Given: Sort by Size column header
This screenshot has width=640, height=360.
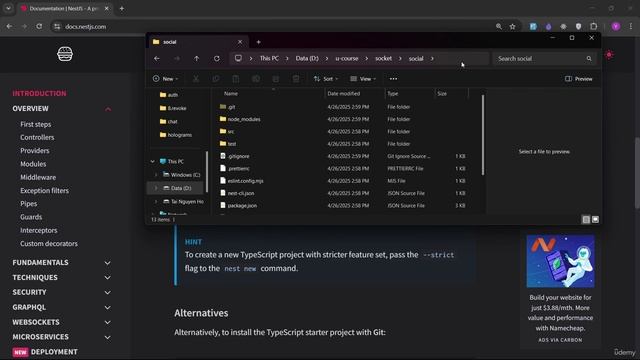Looking at the screenshot, I should [x=442, y=93].
